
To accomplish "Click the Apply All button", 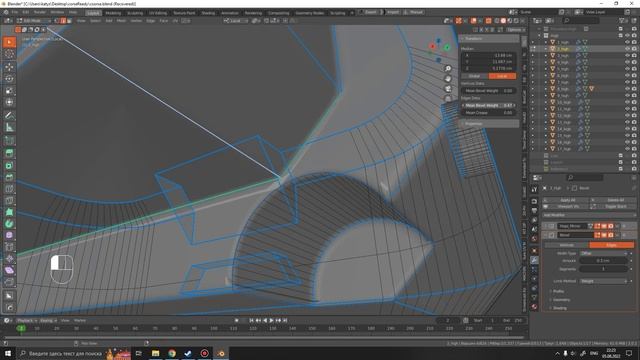I will pos(567,200).
